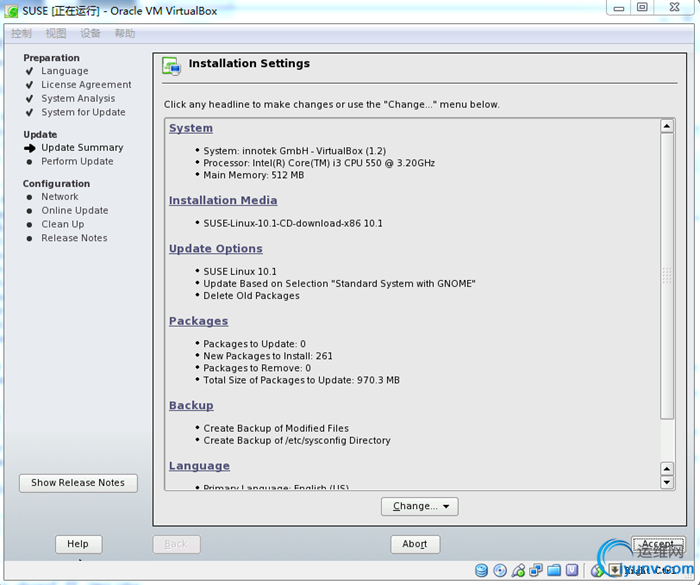Select the License Agreement step

86,85
